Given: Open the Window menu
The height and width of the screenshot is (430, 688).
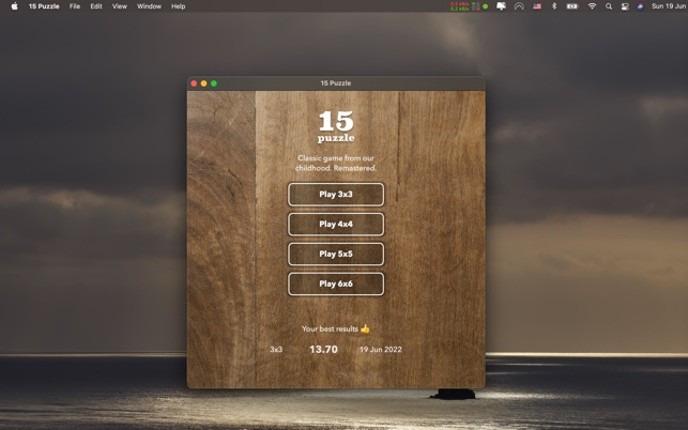Looking at the screenshot, I should pyautogui.click(x=149, y=6).
